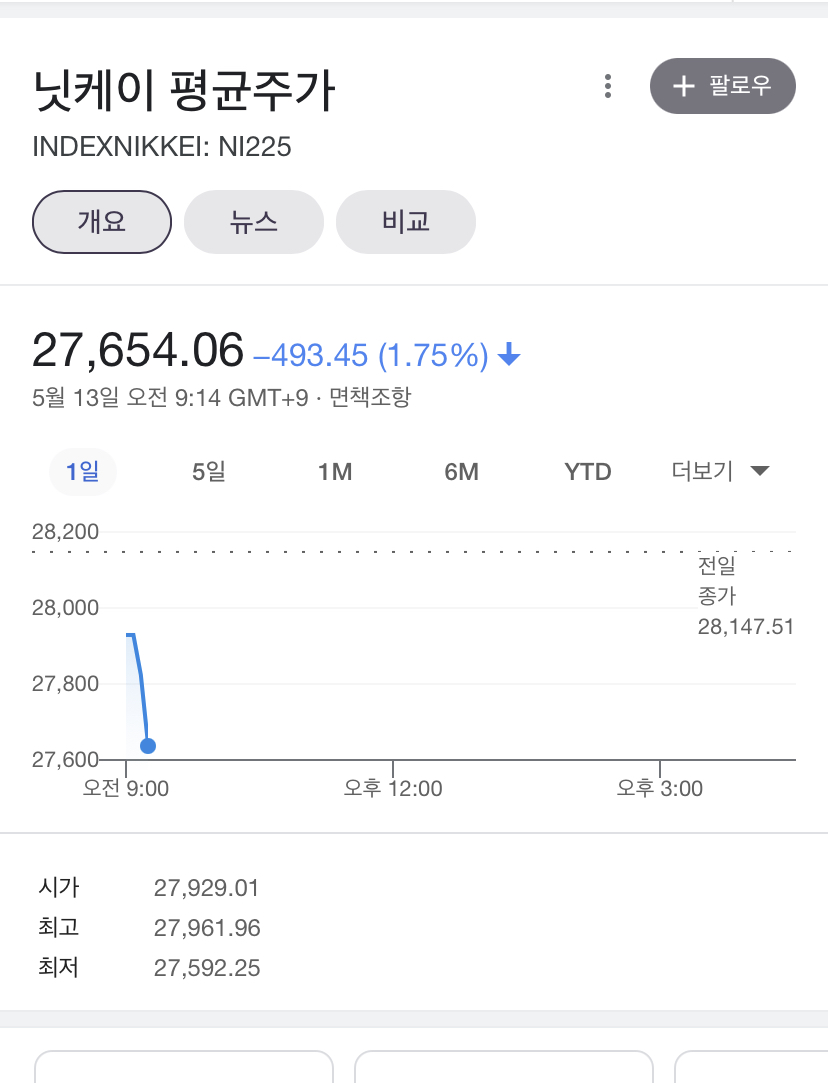Click the 오후 12:00 axis marker
The image size is (828, 1083).
tap(393, 788)
